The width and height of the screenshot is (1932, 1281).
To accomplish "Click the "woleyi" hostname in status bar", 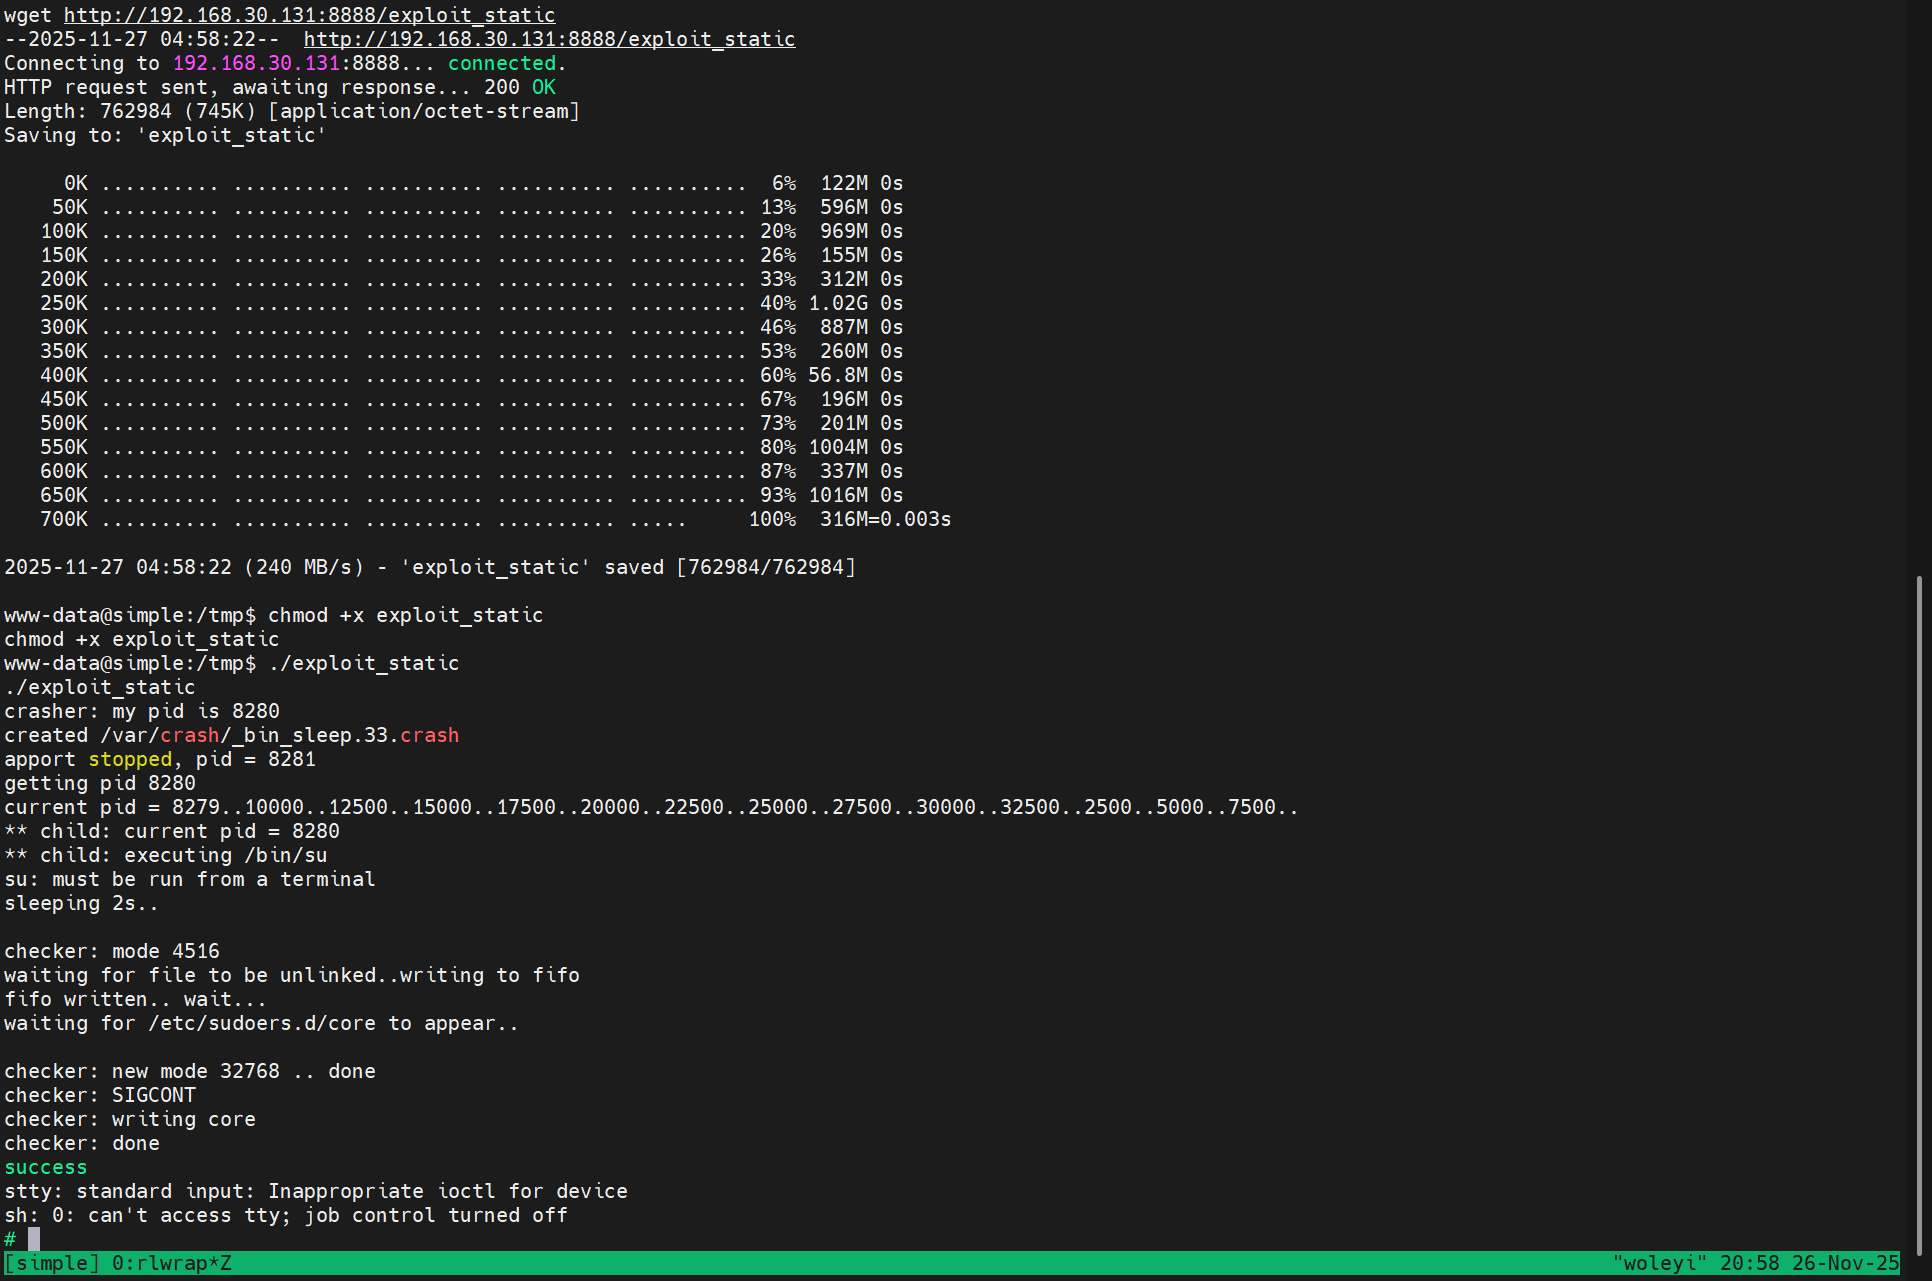I will click(x=1660, y=1263).
